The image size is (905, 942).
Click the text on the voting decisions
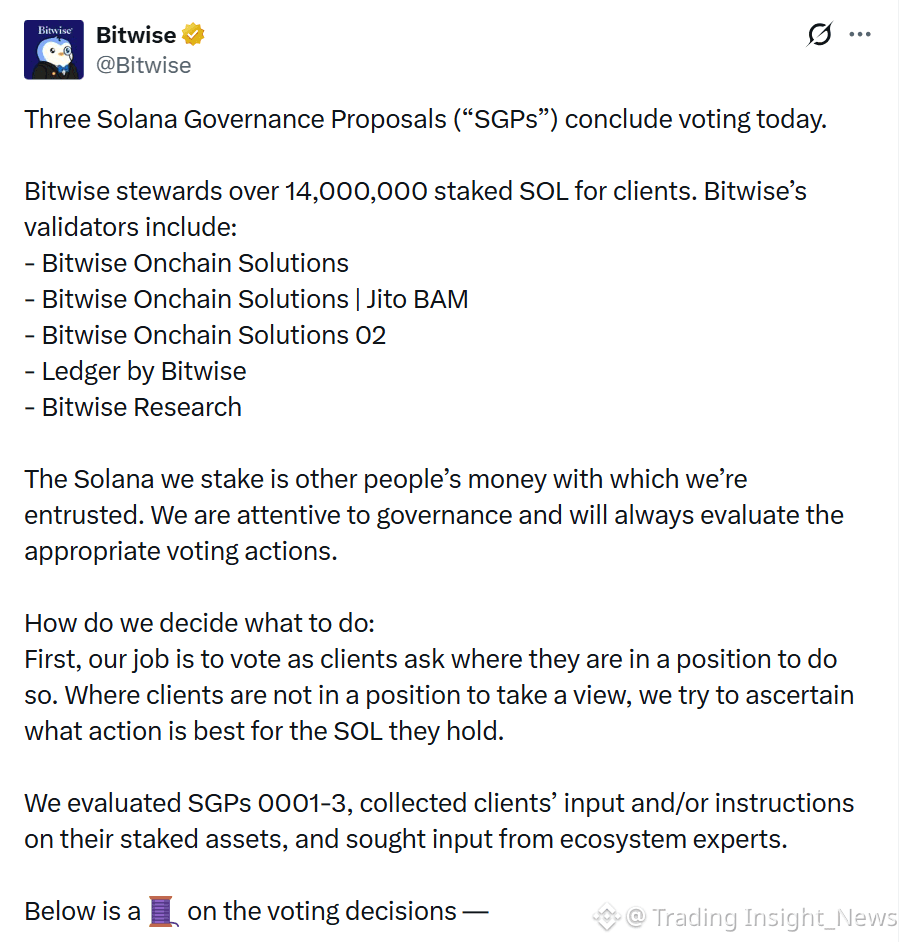(x=338, y=911)
